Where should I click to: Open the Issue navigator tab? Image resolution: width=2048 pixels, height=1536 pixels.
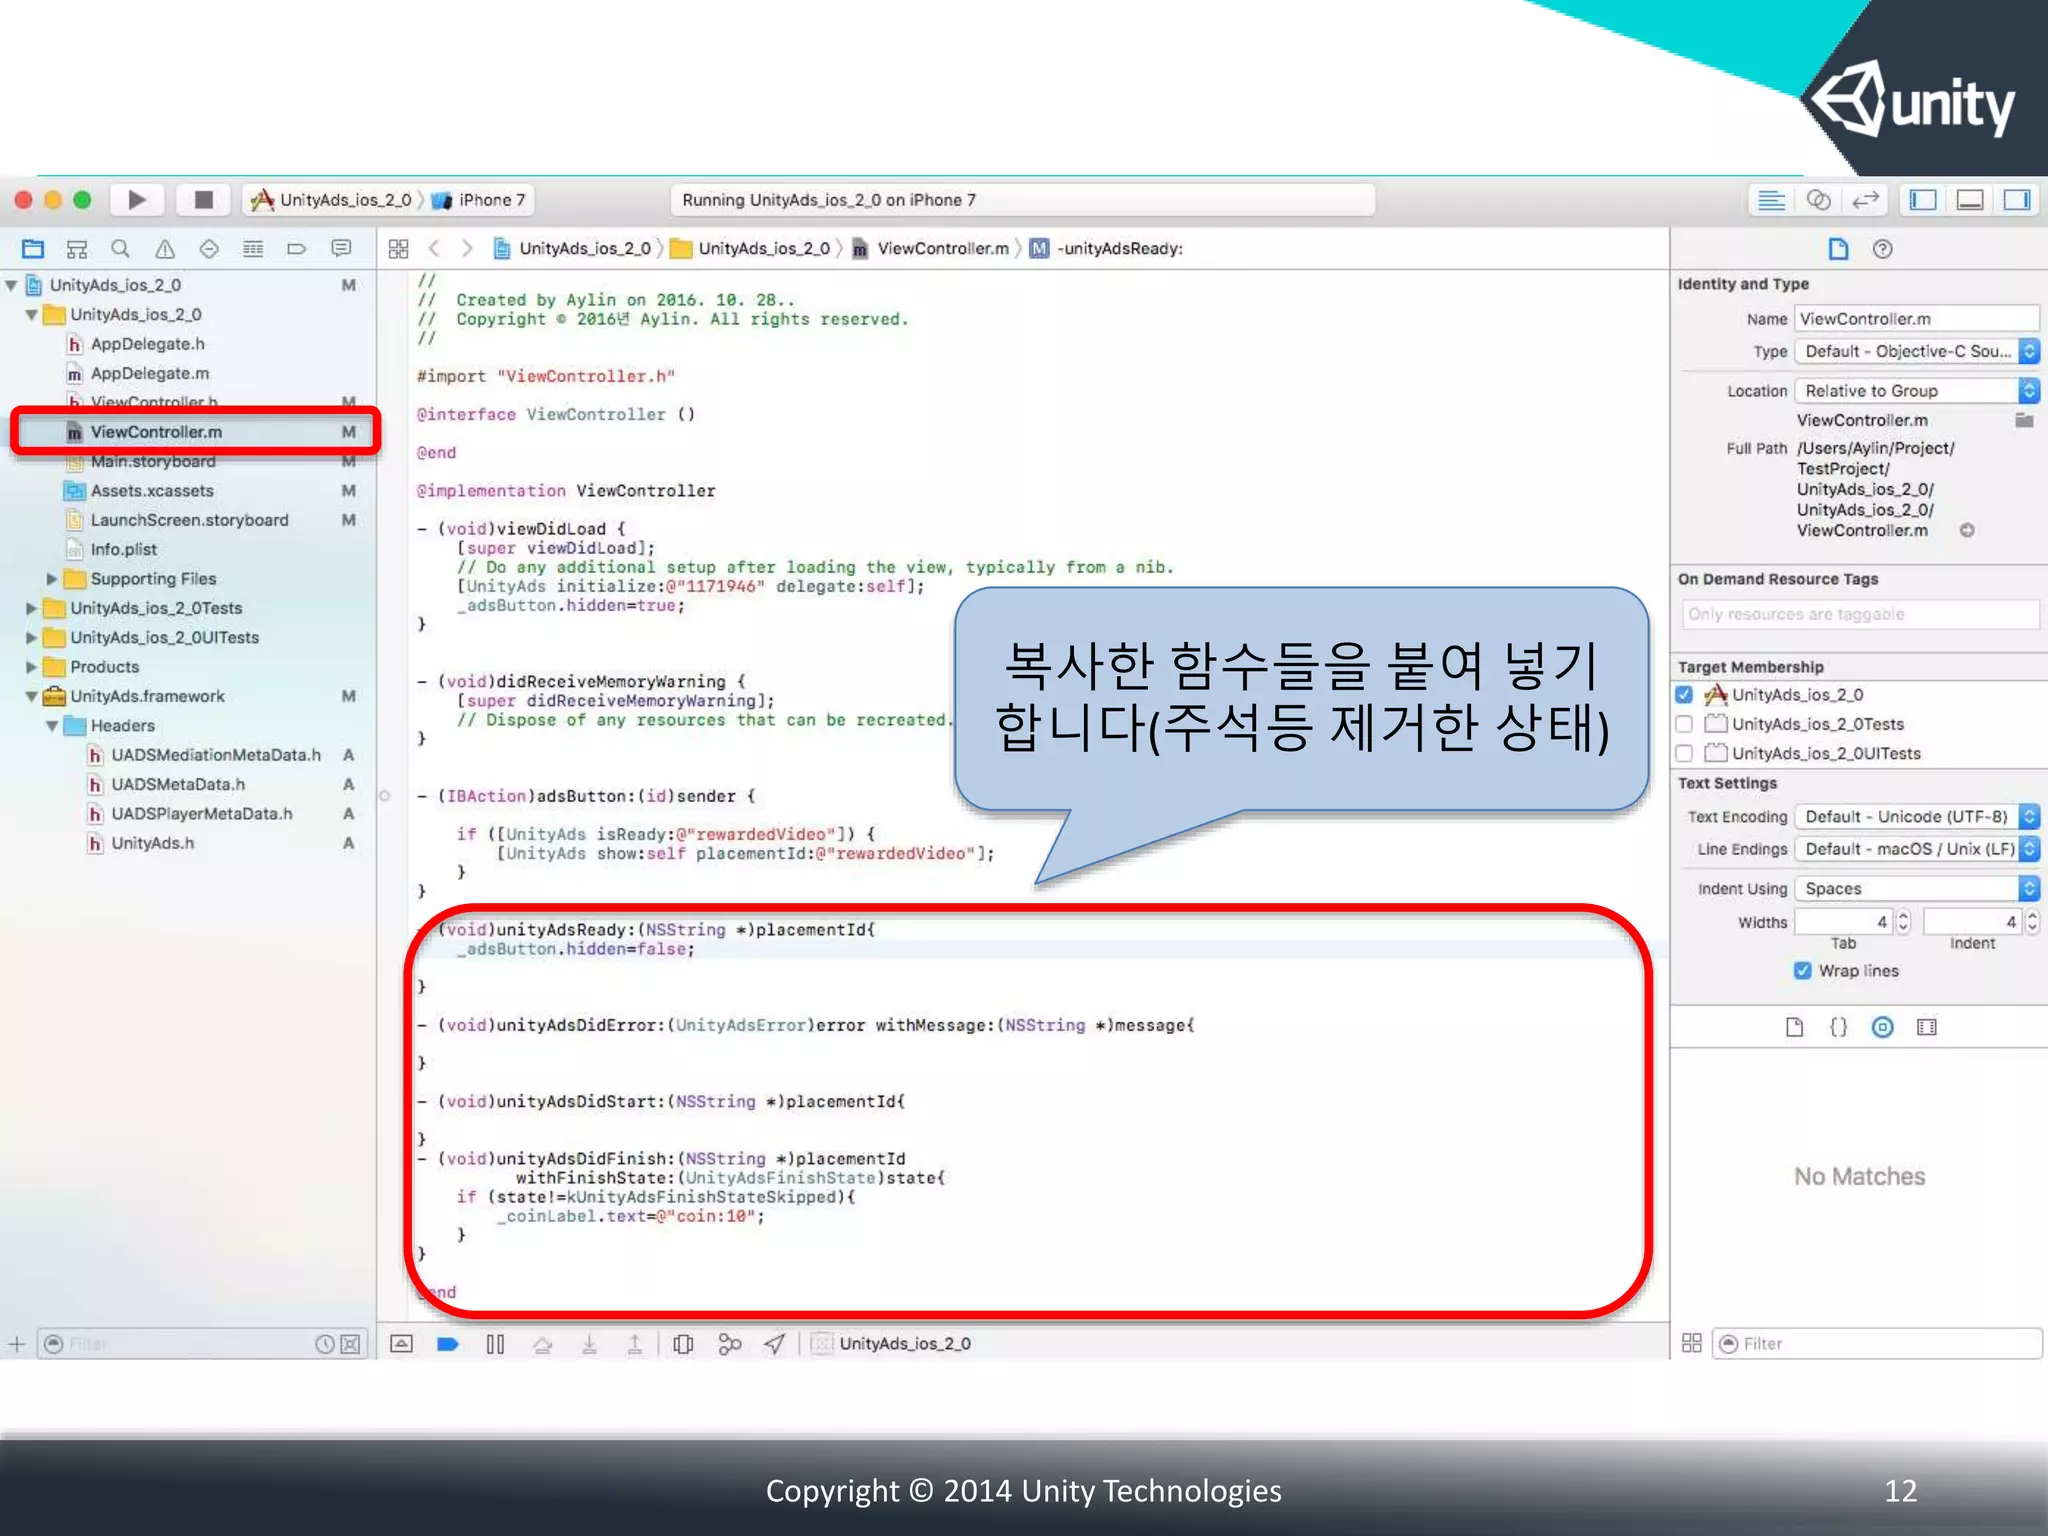click(x=165, y=248)
